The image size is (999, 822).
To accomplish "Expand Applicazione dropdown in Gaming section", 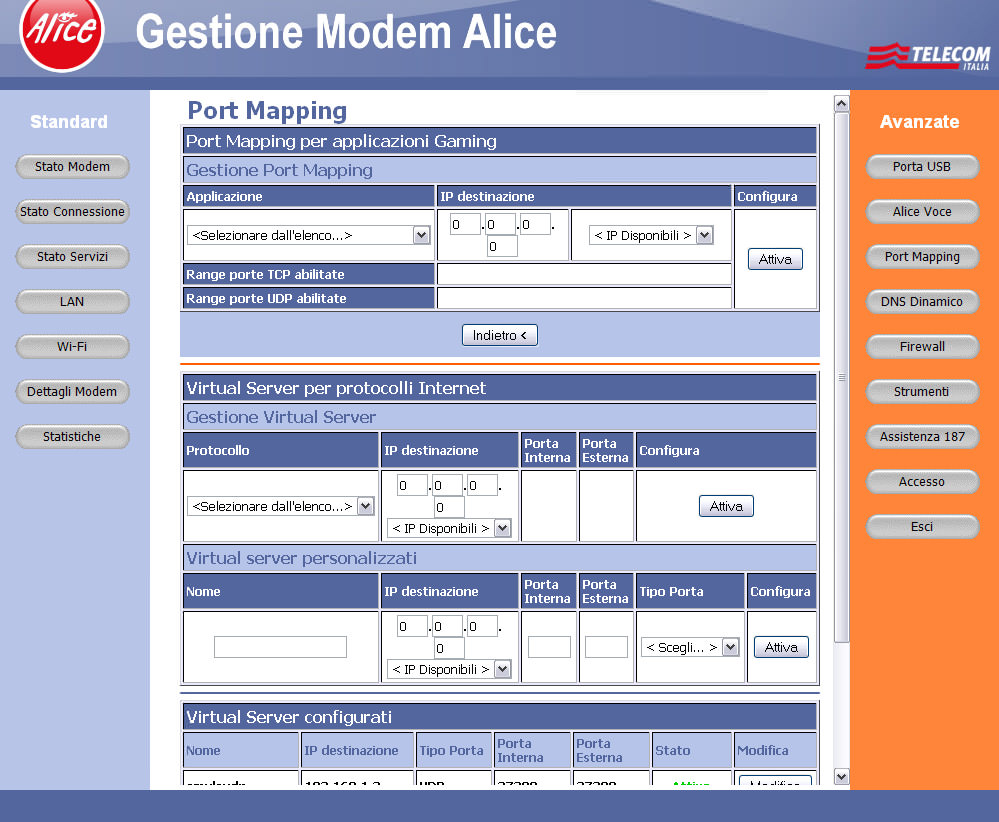I will [308, 235].
